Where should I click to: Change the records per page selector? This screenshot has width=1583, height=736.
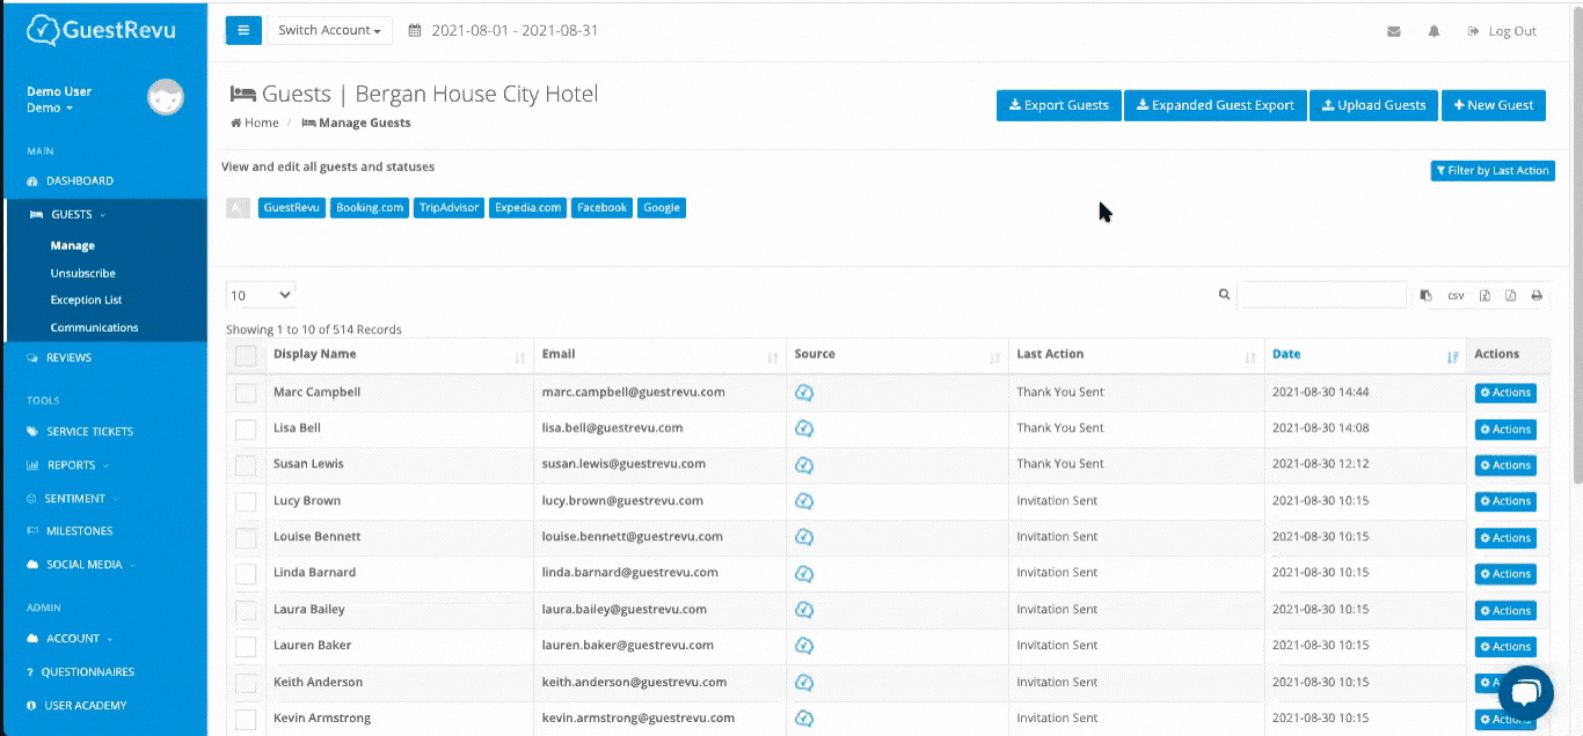click(260, 295)
